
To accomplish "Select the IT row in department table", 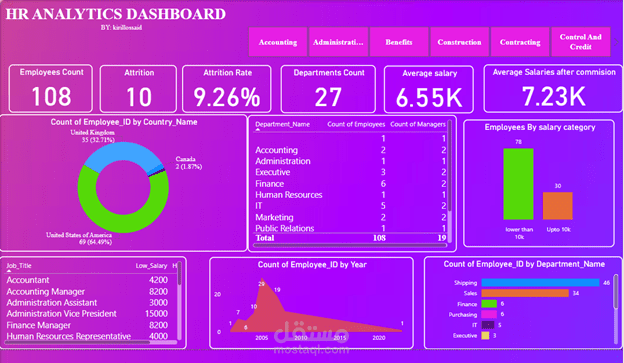I will (x=350, y=206).
